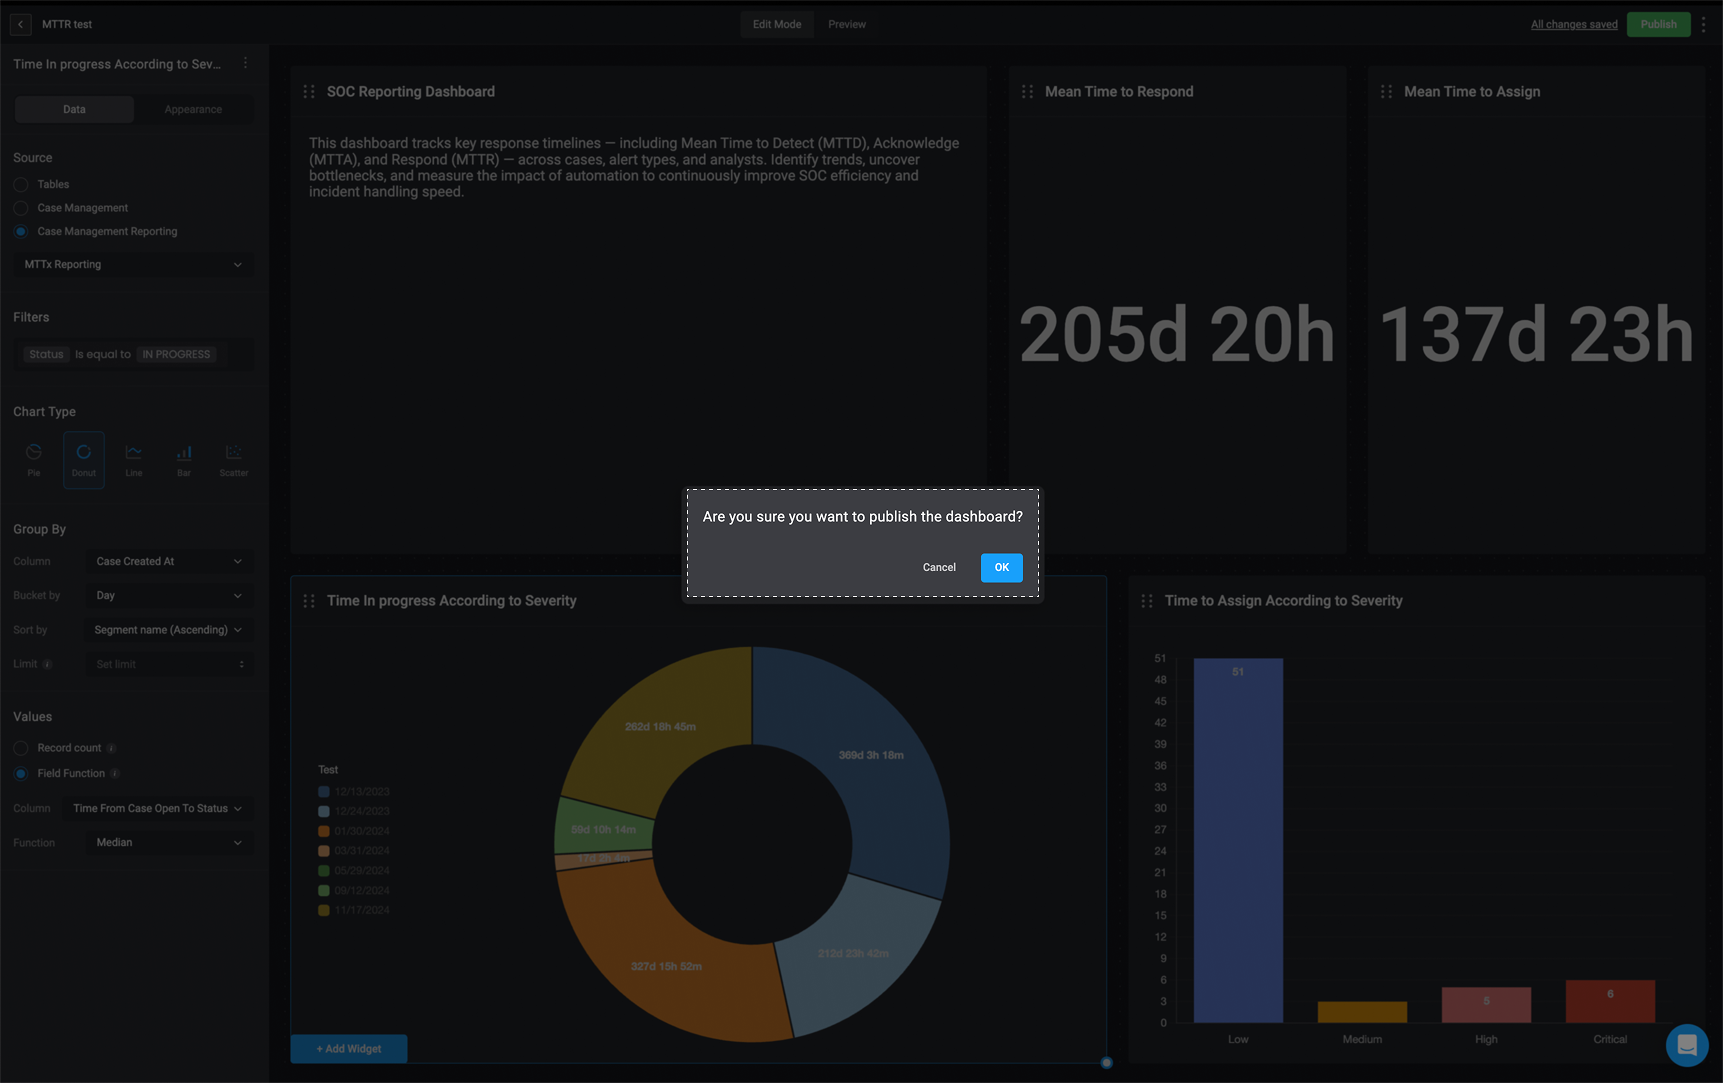
Task: Open the three-dot menu beside Publish
Action: pyautogui.click(x=1704, y=24)
